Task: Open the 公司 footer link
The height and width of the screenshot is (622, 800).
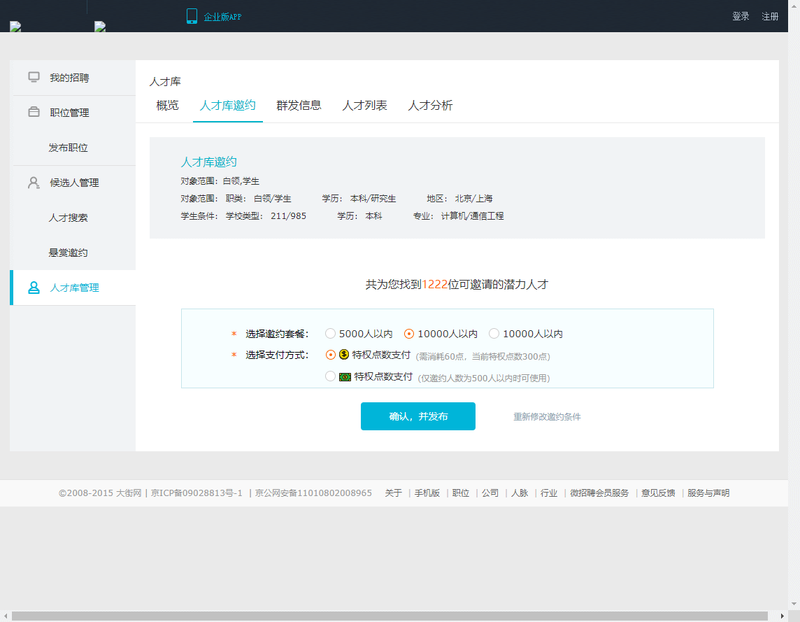Action: coord(490,493)
